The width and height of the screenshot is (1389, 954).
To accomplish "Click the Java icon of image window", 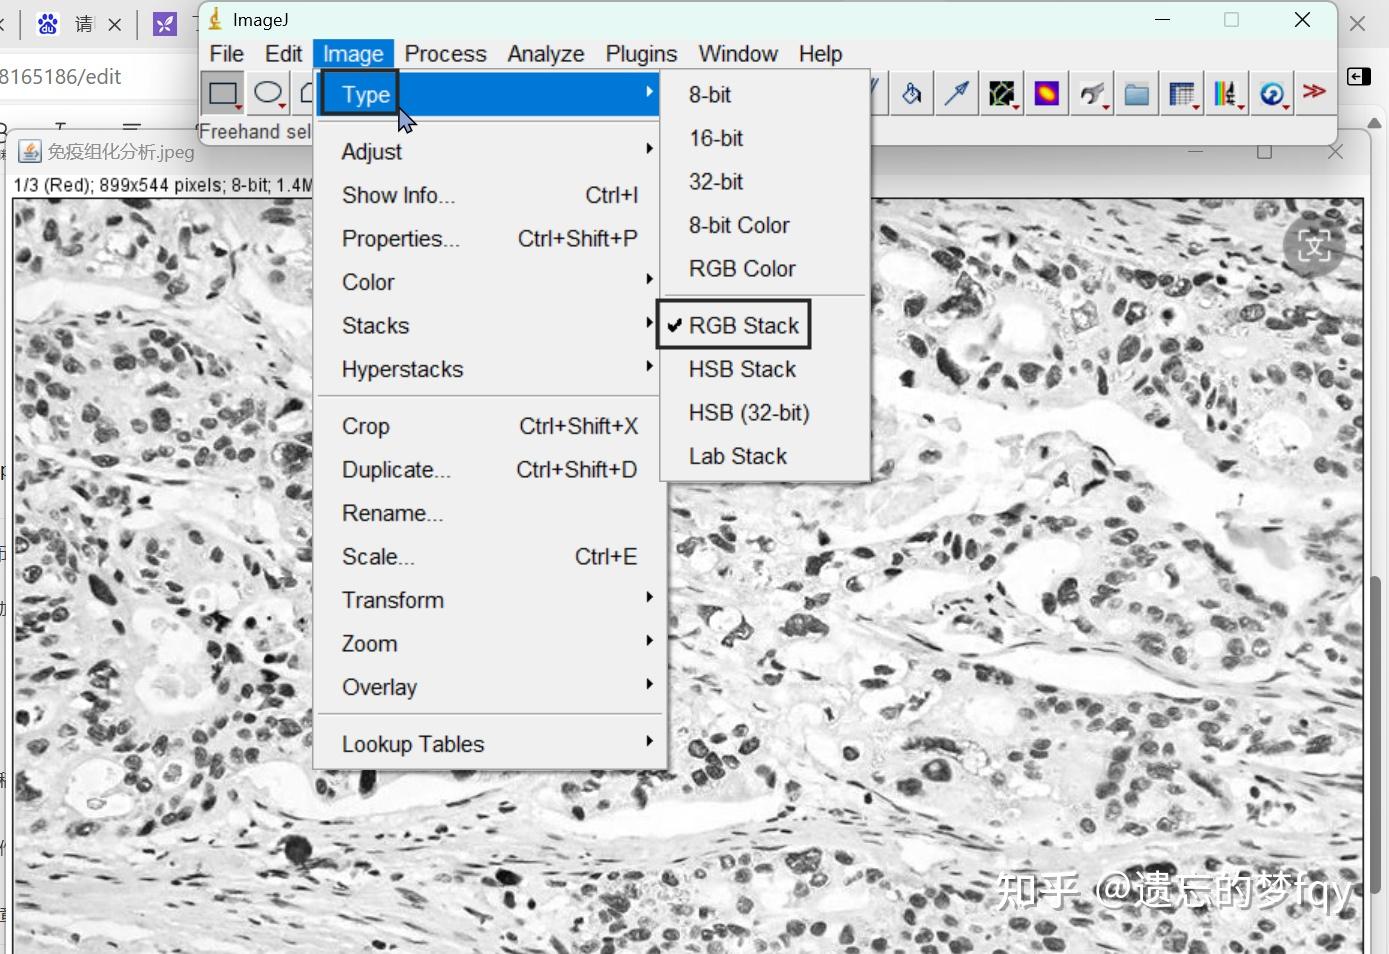I will pyautogui.click(x=30, y=152).
